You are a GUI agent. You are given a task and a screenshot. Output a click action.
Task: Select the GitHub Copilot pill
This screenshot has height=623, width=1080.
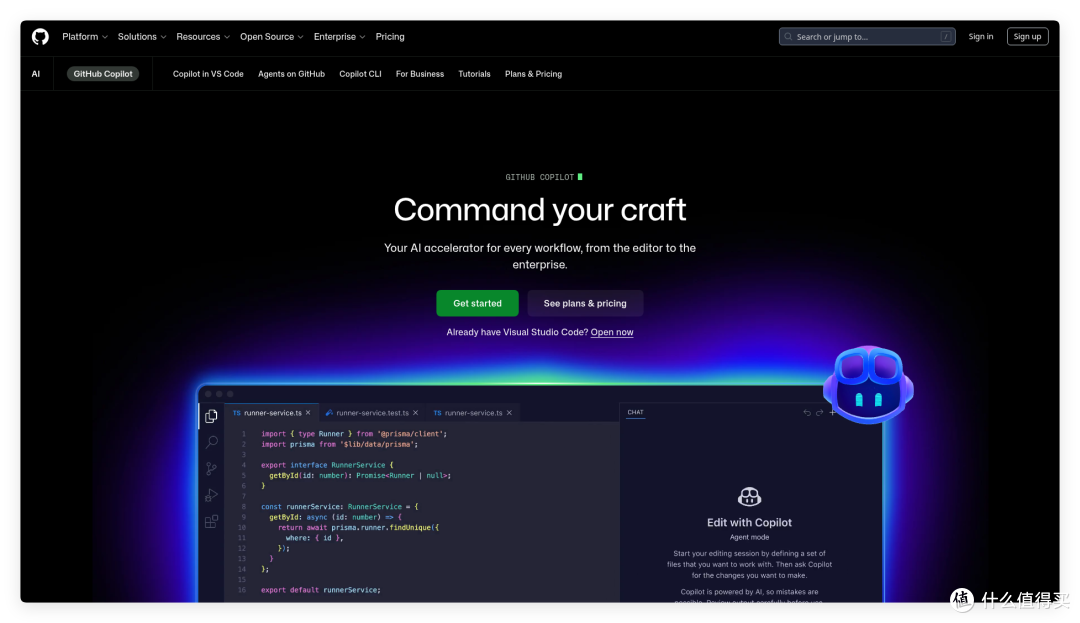(x=103, y=74)
